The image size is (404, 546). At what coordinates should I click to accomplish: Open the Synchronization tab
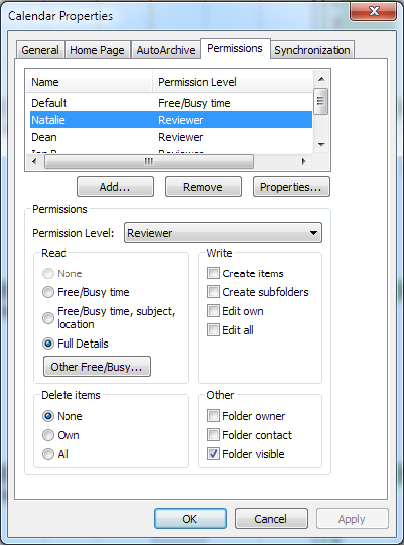click(312, 50)
